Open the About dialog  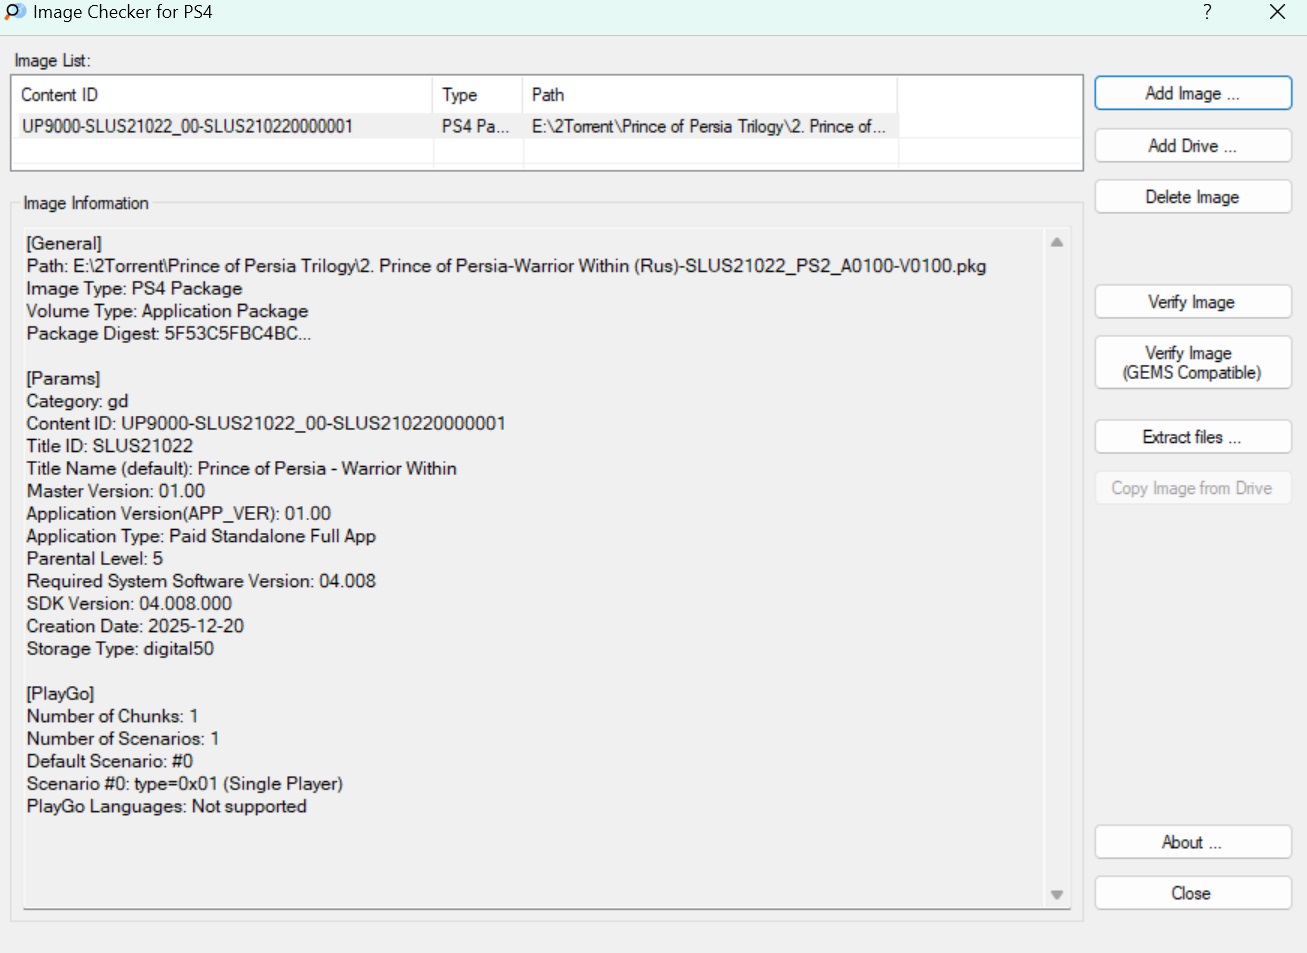(1192, 842)
